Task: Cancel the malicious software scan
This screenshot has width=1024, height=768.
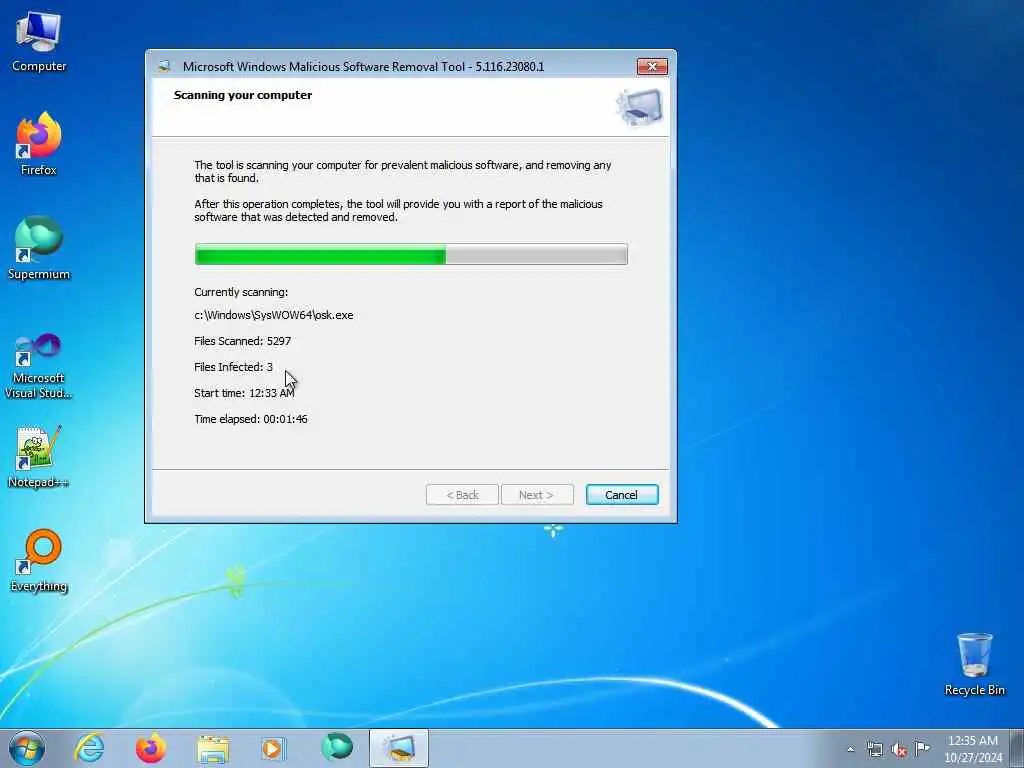Action: tap(622, 495)
